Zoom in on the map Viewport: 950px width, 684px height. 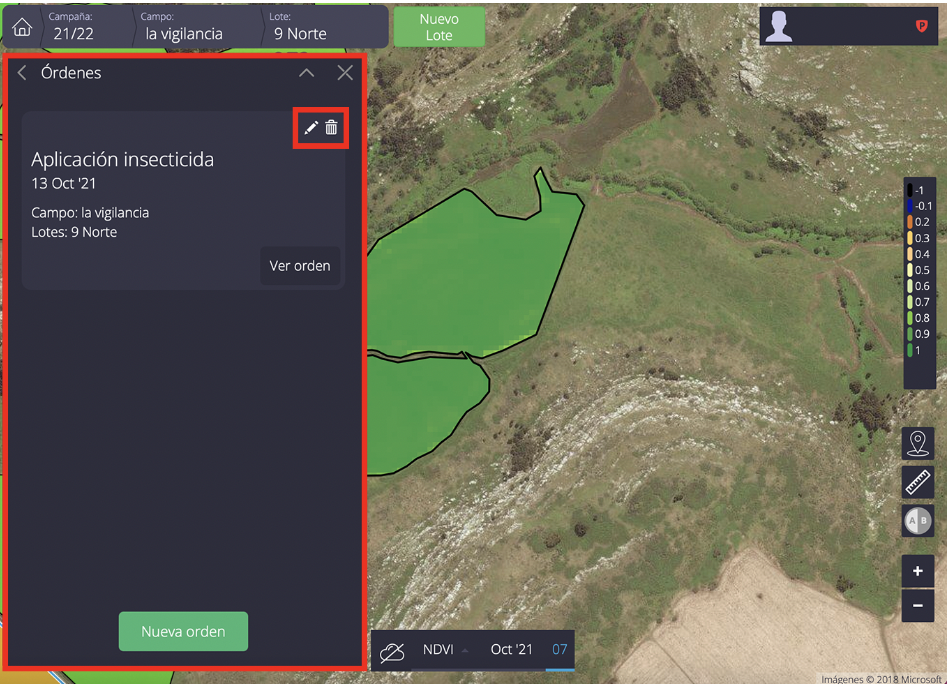pos(918,571)
